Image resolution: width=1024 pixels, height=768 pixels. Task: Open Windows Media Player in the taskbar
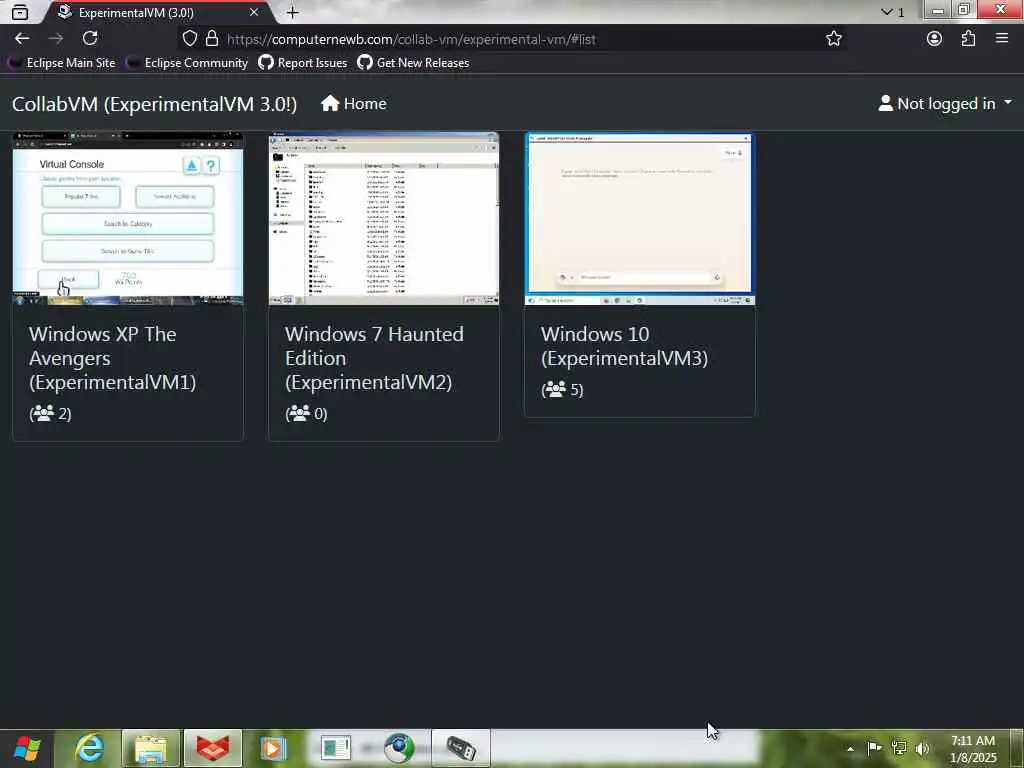[x=274, y=748]
